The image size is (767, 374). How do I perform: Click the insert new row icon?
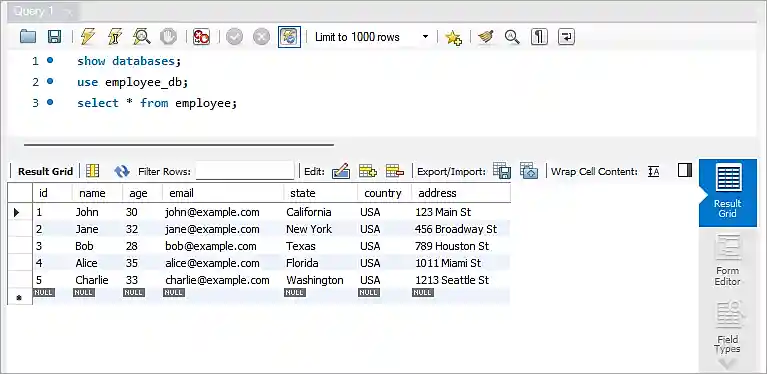(368, 171)
